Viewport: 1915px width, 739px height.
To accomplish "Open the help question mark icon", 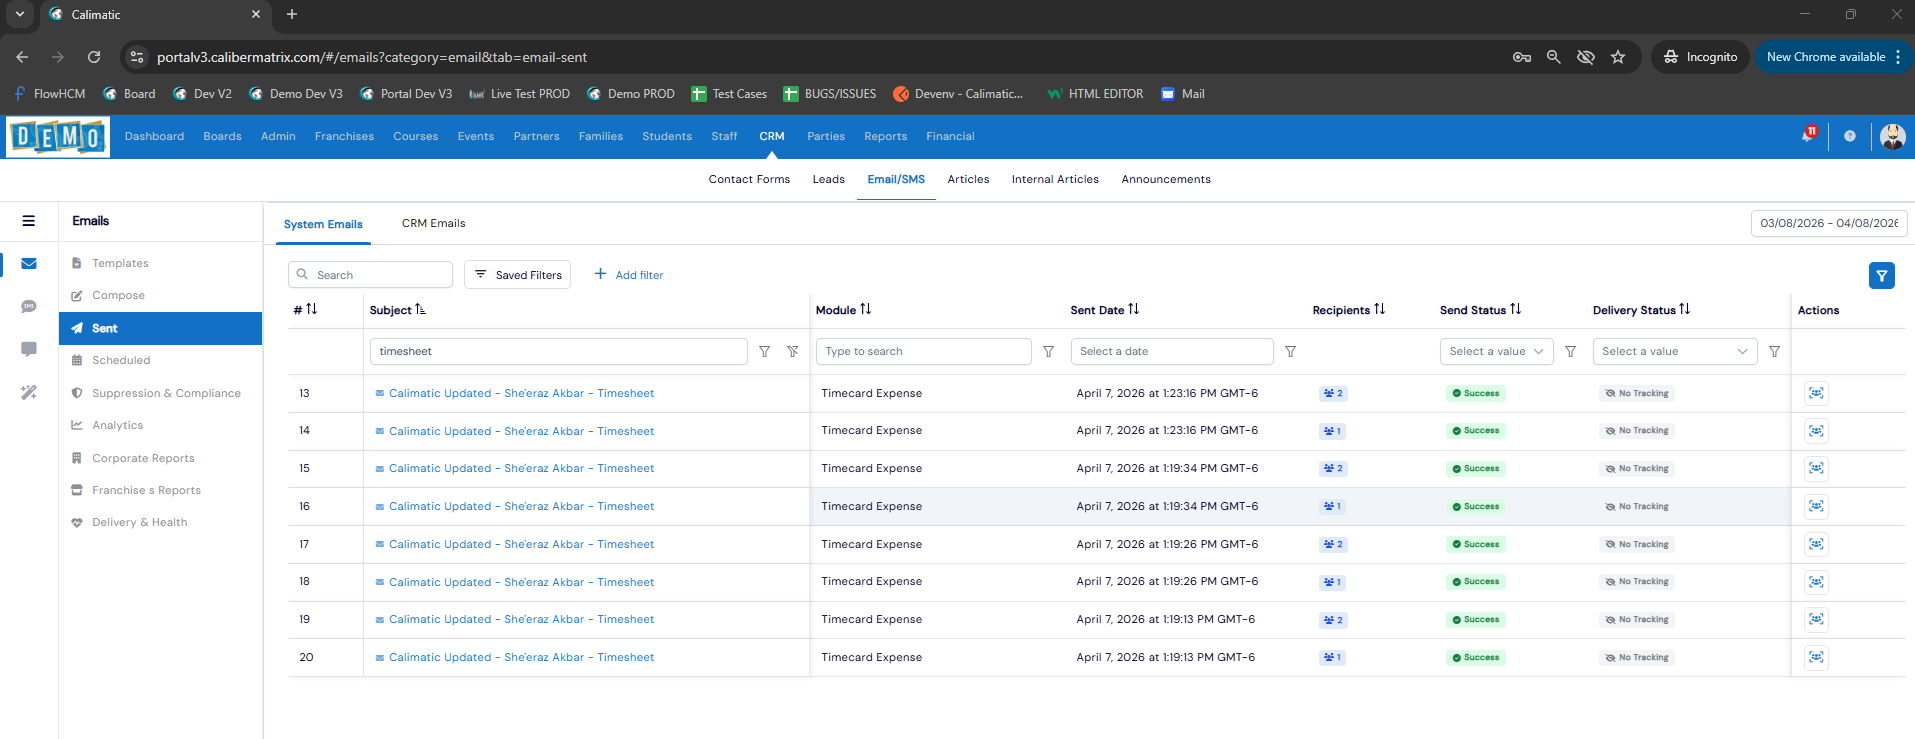I will point(1850,136).
